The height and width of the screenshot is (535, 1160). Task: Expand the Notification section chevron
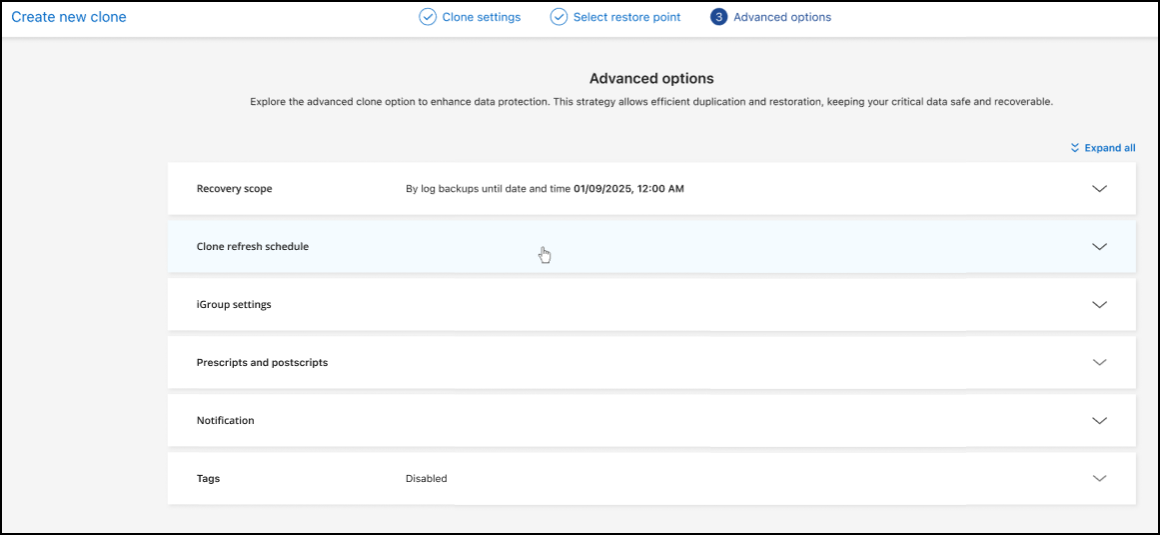1100,421
